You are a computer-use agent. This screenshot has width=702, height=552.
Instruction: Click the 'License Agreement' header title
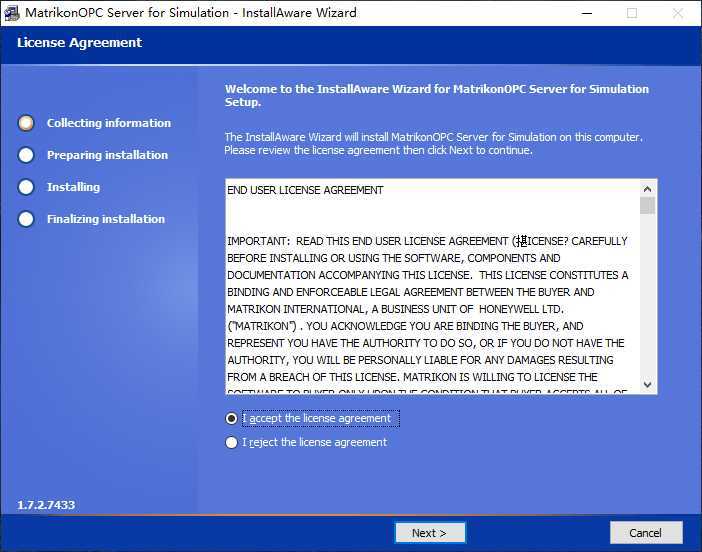click(79, 43)
